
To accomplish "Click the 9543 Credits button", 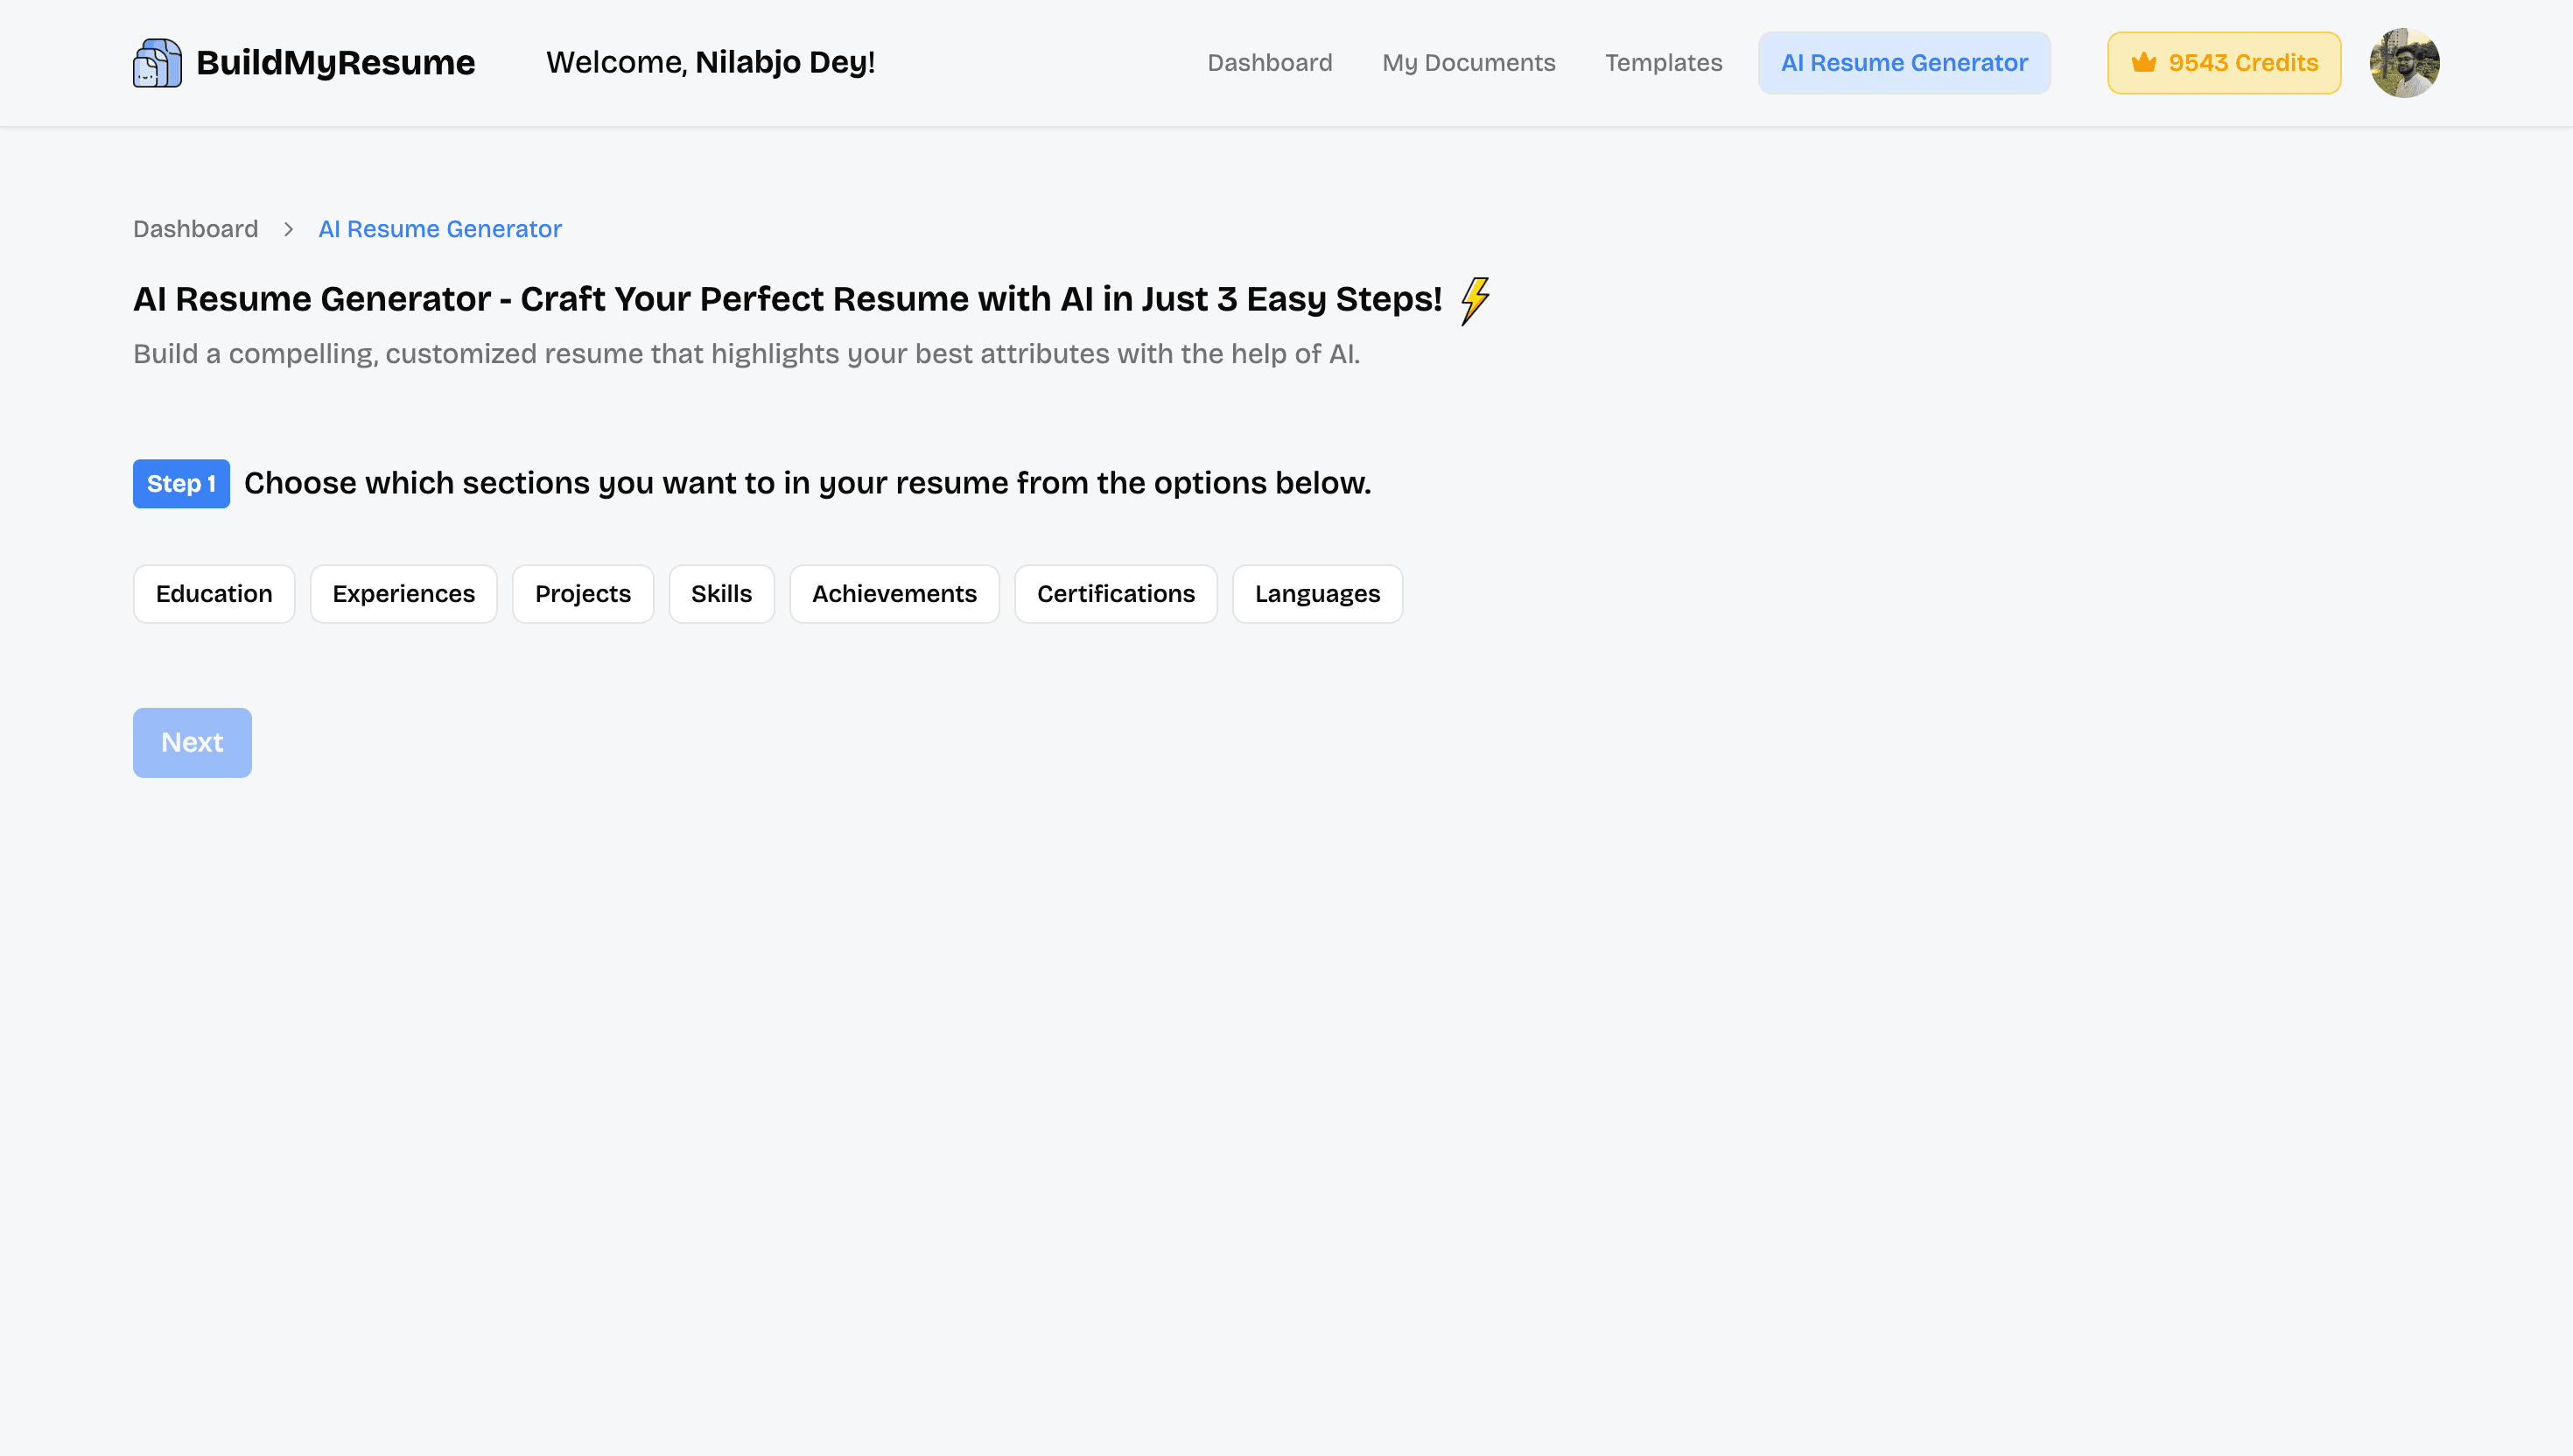I will (2224, 63).
